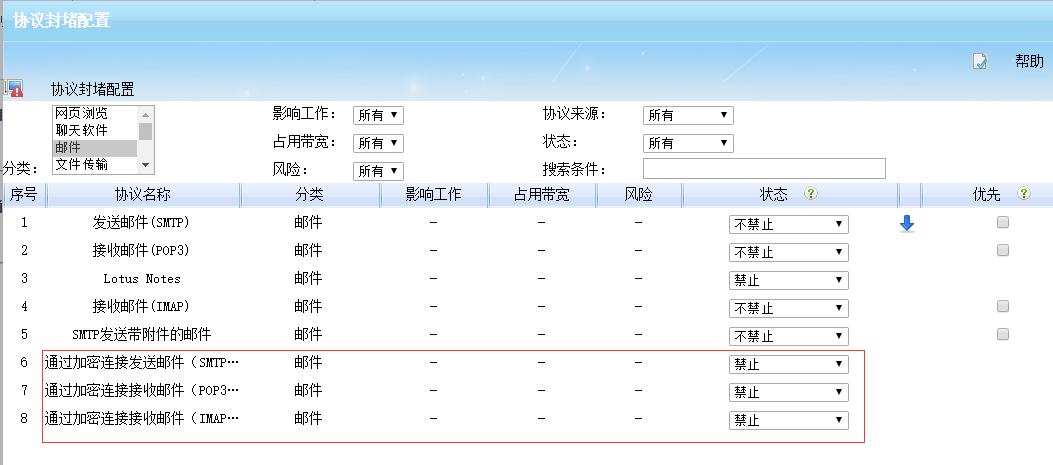Click the help document icon

coord(980,62)
